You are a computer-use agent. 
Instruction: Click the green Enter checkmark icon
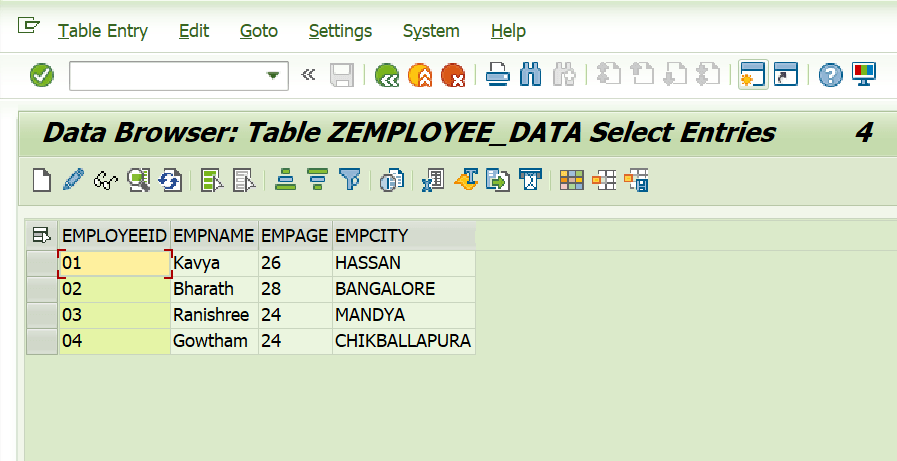tap(42, 75)
